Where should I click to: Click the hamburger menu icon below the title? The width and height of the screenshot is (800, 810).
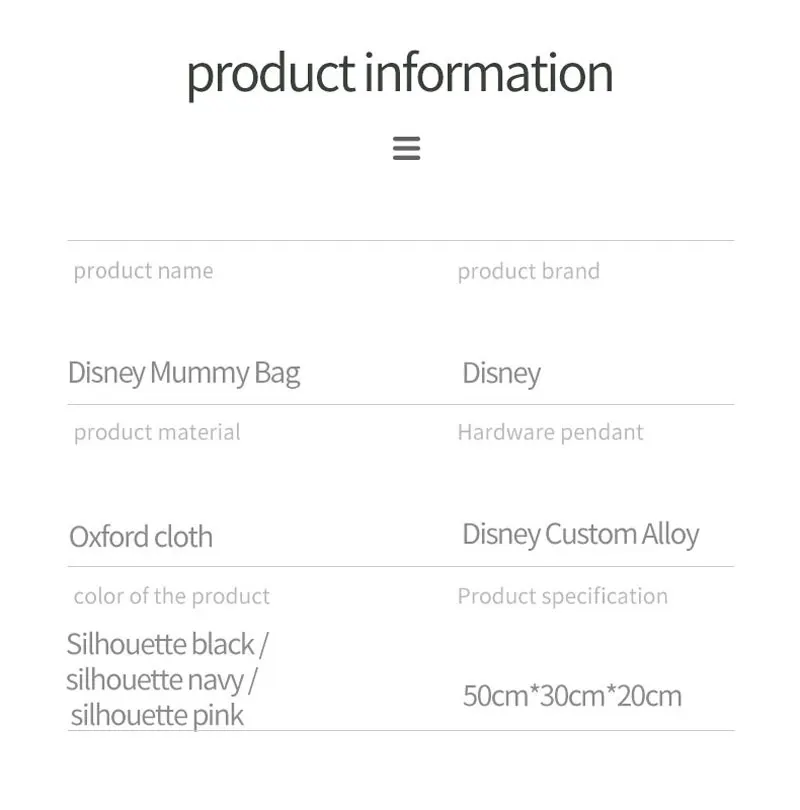pyautogui.click(x=406, y=148)
